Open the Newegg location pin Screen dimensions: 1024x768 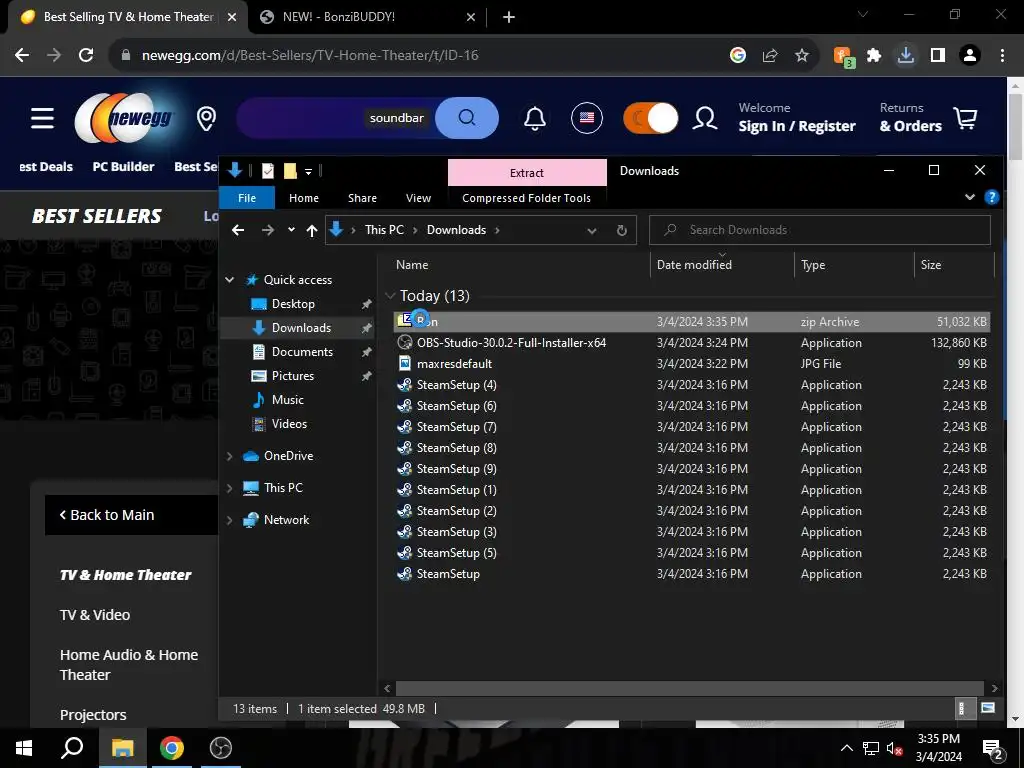[206, 118]
